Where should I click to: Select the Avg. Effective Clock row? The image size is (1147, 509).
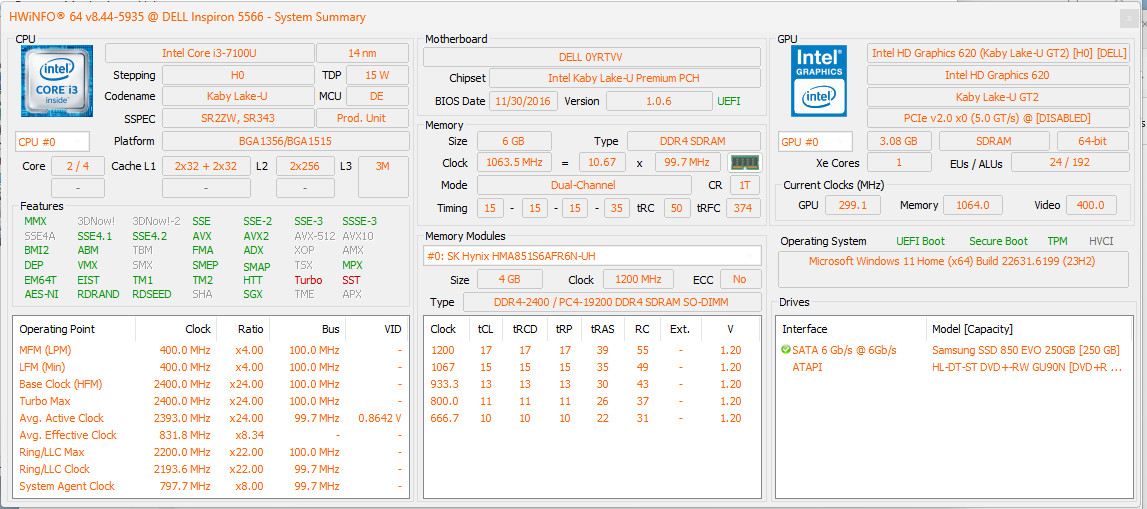(x=211, y=435)
